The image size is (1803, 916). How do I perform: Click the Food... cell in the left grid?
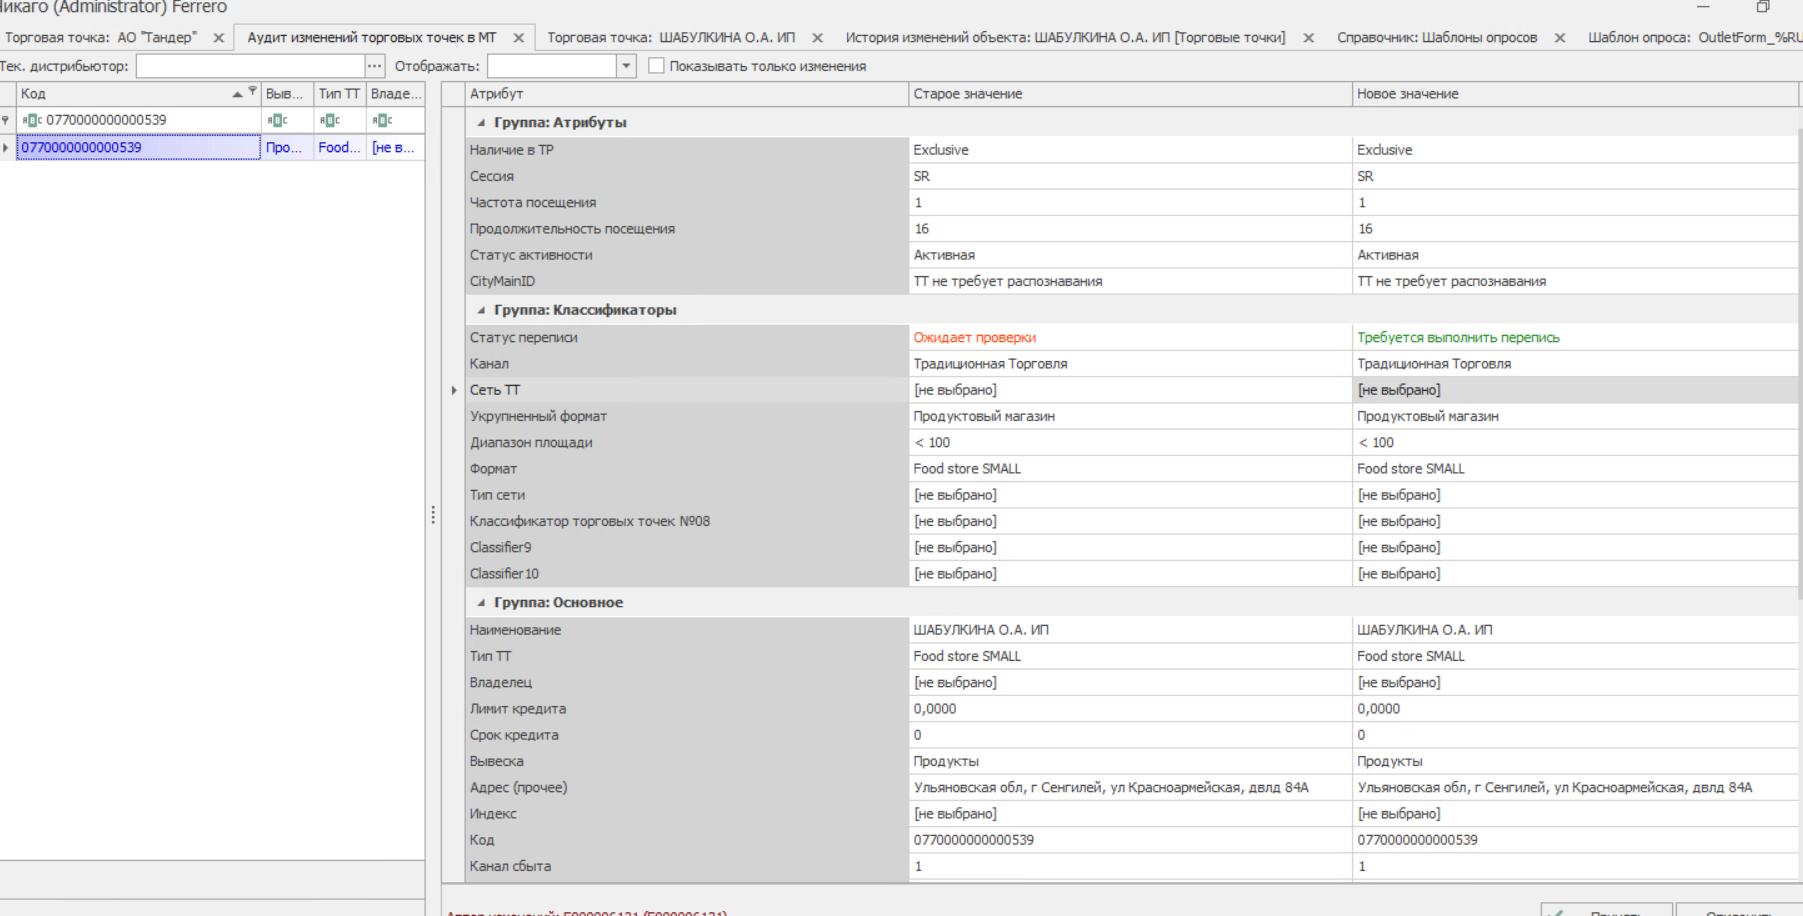click(x=339, y=147)
